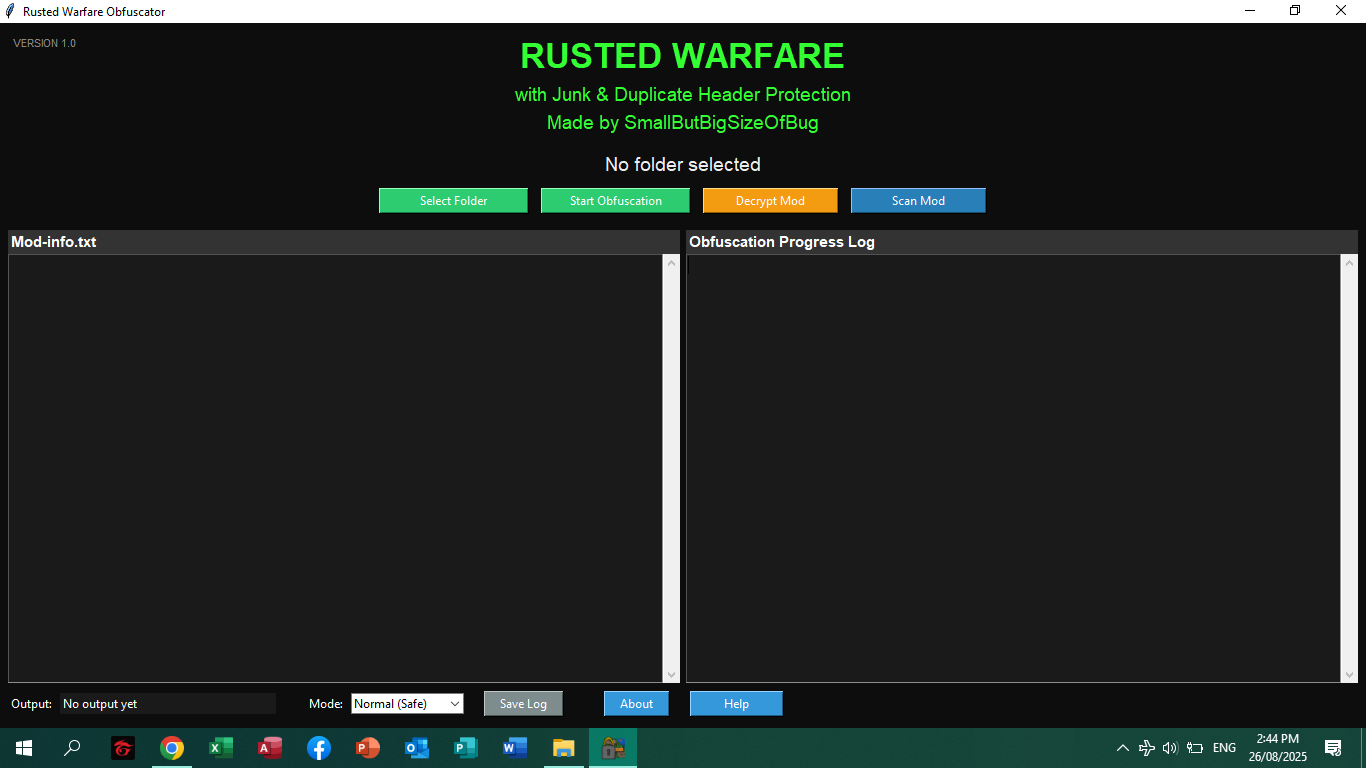Click the Obfuscation Progress Log header

[1021, 242]
